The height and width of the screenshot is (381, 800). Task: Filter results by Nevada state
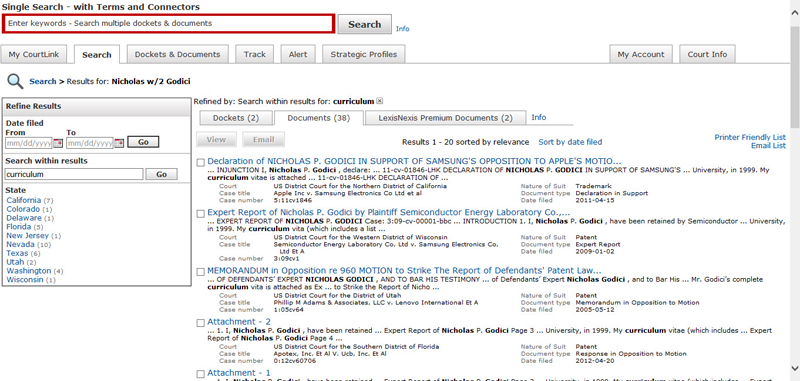tap(20, 244)
